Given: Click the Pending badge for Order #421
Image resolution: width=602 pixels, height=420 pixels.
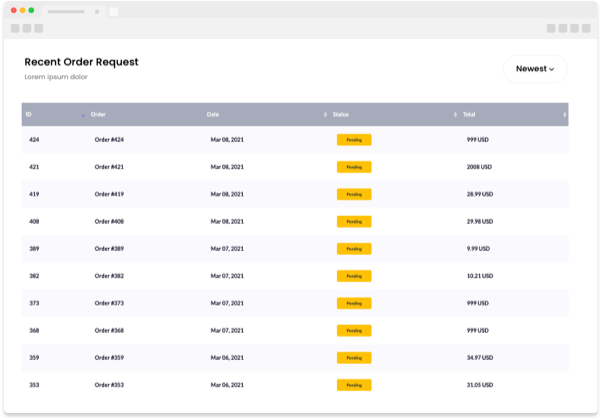Looking at the screenshot, I should click(354, 167).
